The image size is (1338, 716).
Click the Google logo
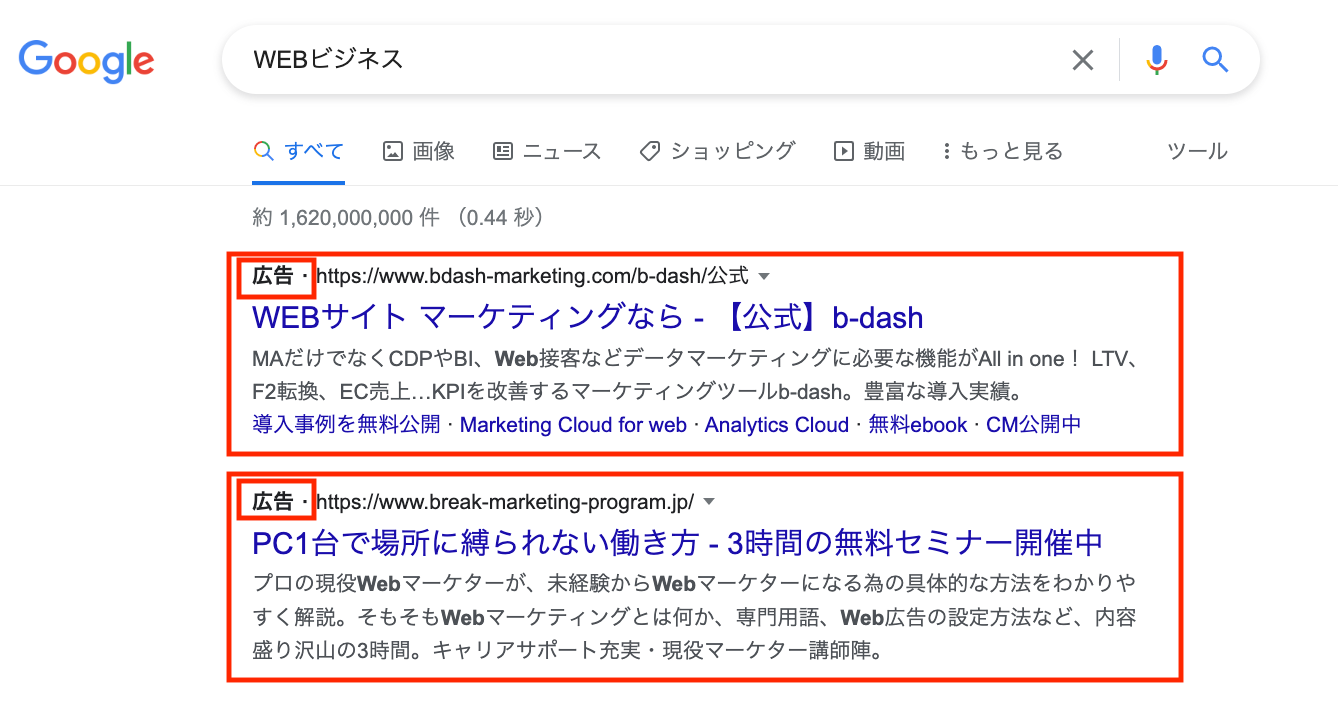coord(86,61)
